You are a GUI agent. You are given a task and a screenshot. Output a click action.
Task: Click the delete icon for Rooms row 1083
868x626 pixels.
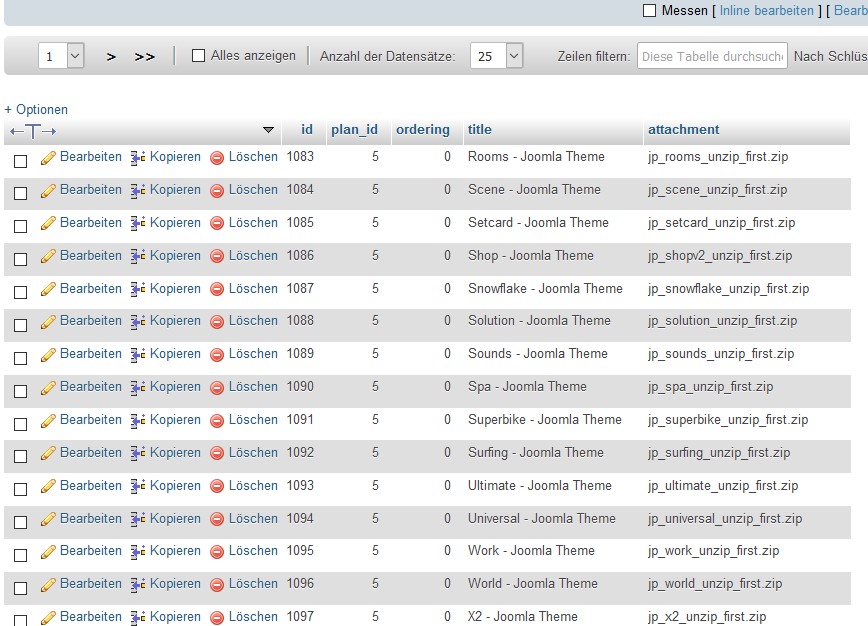(217, 158)
